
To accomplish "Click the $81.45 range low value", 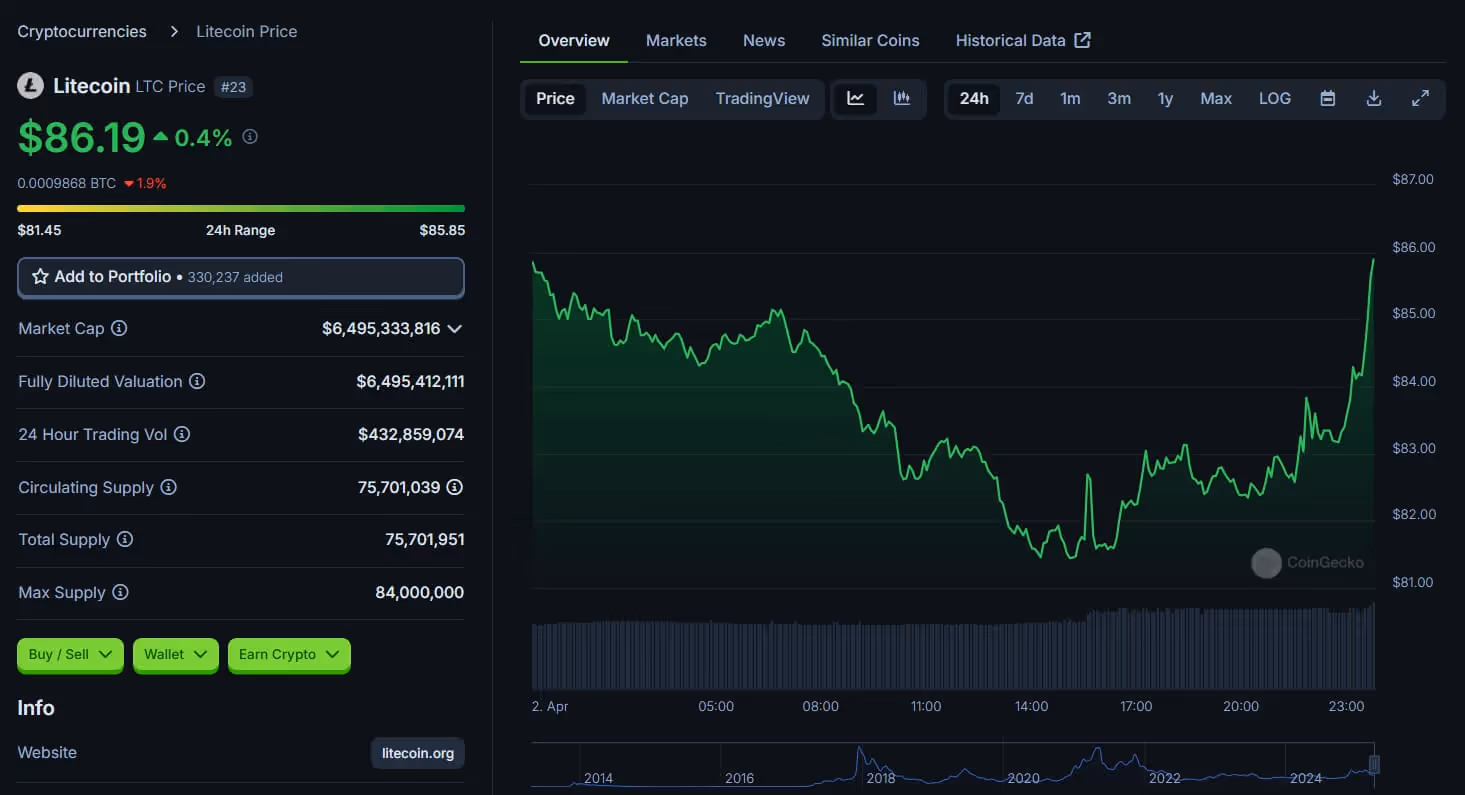I will point(39,230).
